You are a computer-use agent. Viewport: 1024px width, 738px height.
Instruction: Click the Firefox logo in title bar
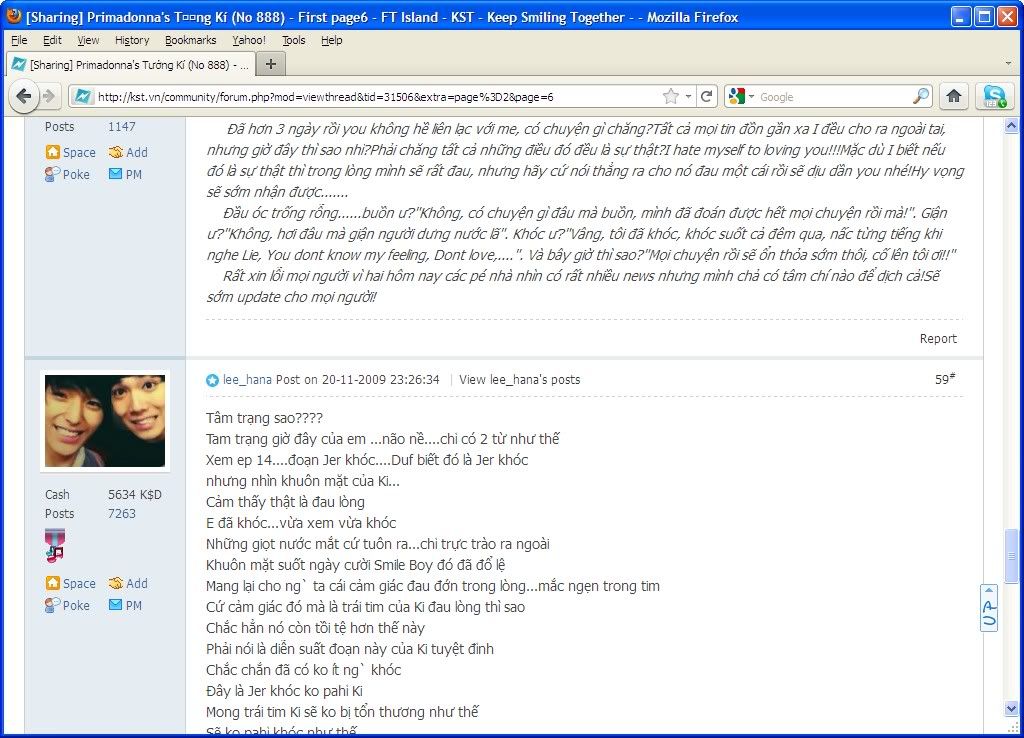13,16
